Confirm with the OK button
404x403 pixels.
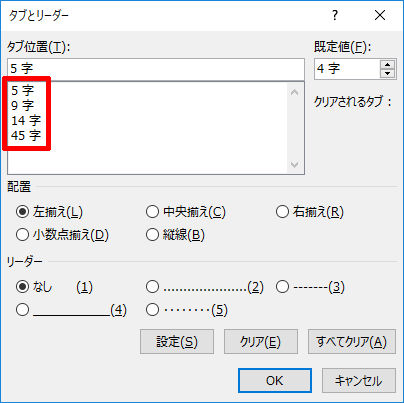[x=275, y=381]
